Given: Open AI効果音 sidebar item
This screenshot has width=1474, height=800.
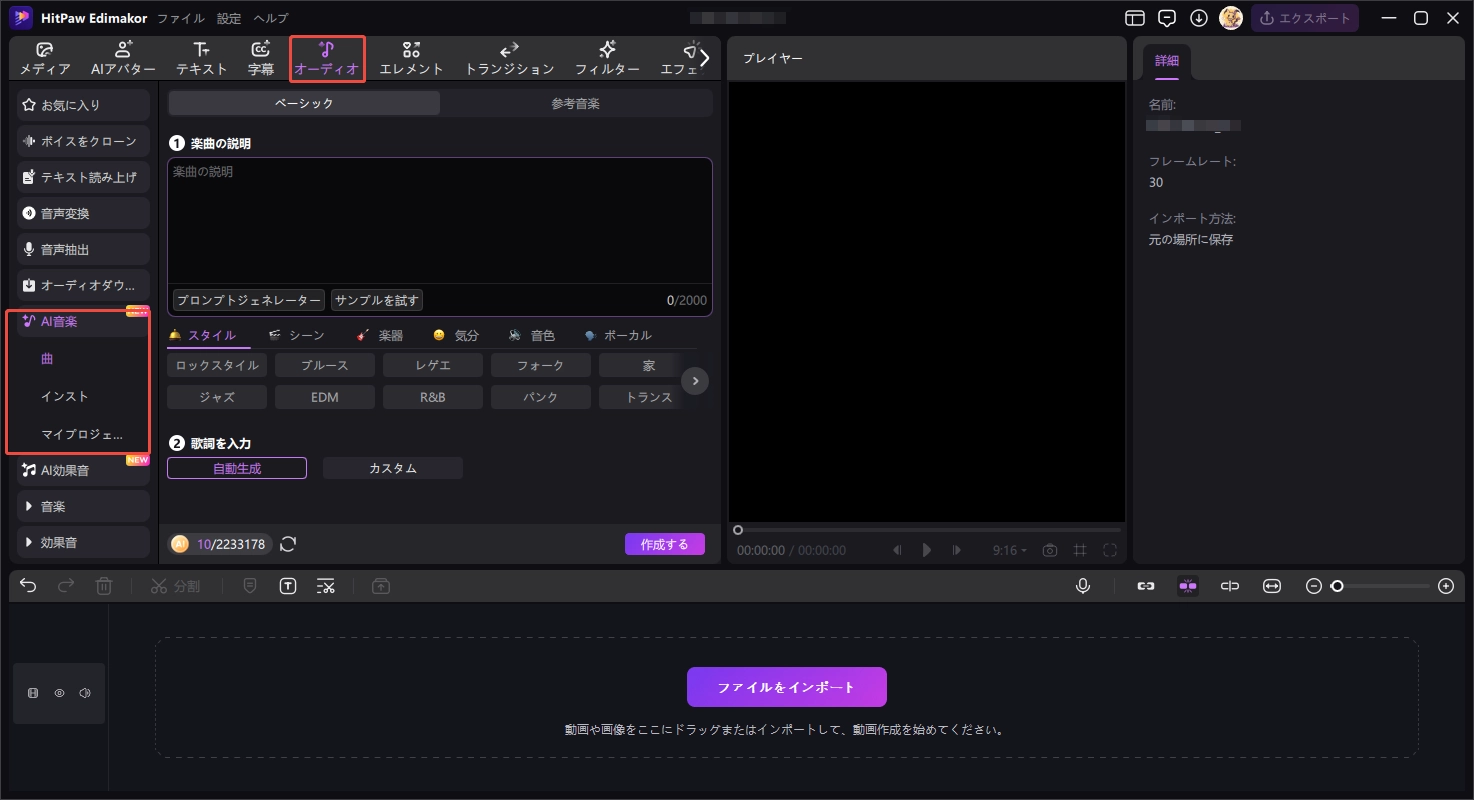Looking at the screenshot, I should [x=83, y=470].
